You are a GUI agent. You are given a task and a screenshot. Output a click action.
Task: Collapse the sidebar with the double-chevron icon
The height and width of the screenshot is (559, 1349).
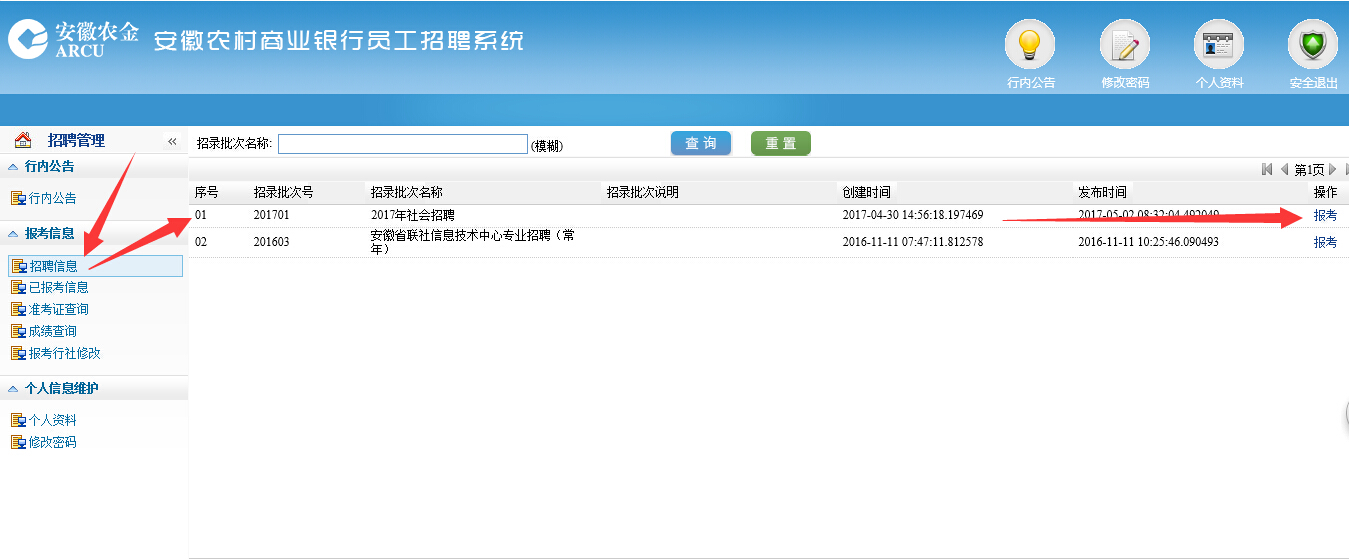(x=171, y=141)
